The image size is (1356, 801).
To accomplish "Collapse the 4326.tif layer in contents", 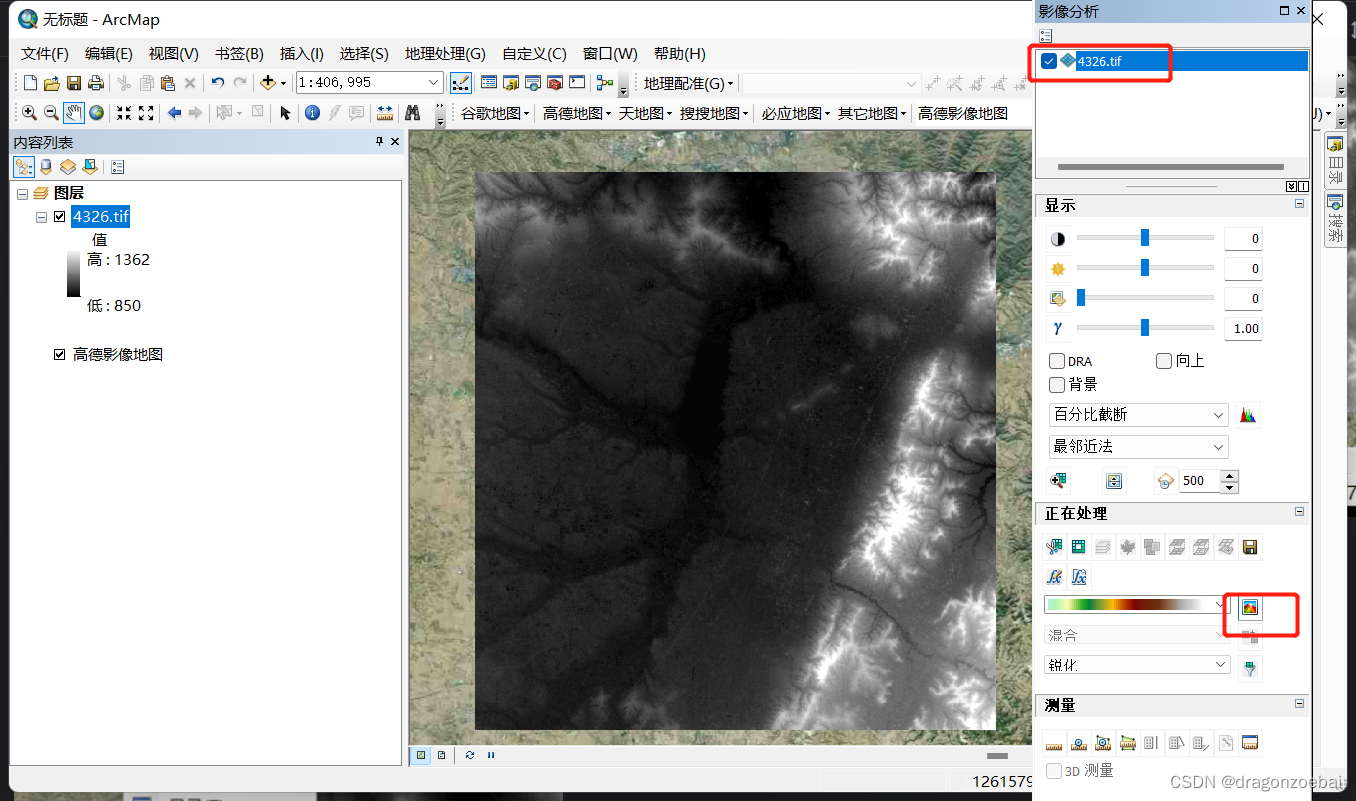I will pyautogui.click(x=42, y=216).
